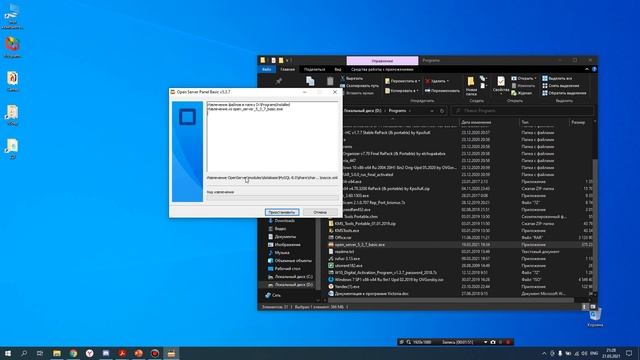The width and height of the screenshot is (640, 360).
Task: Click the pin to Quick Access icon
Action: [x=279, y=81]
